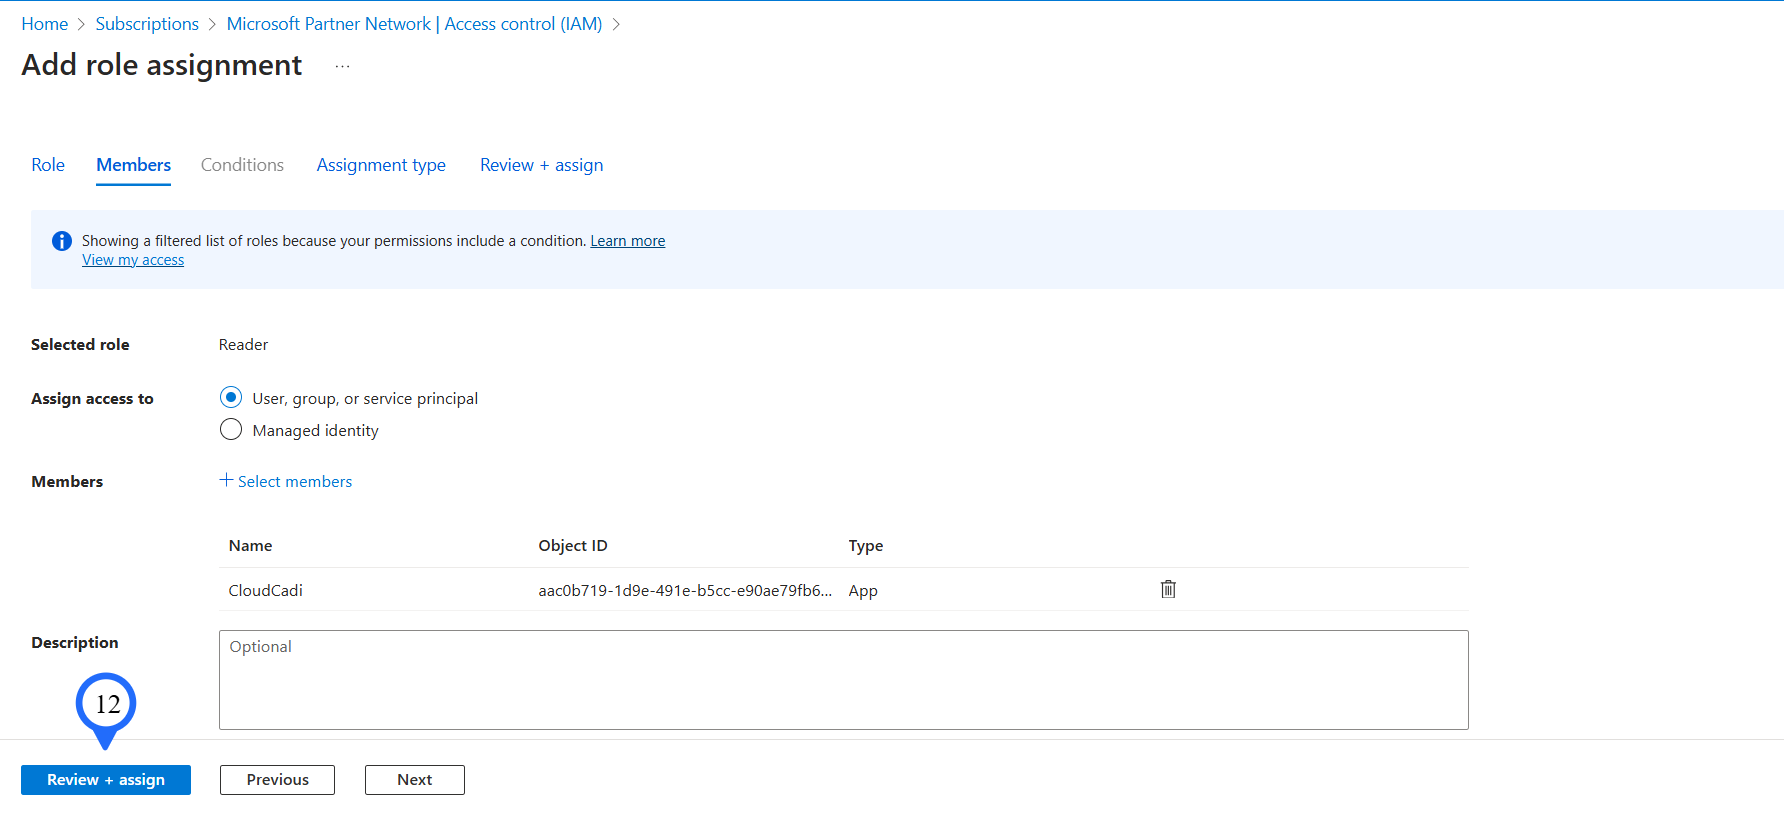Open the ellipsis menu beside page title
The width and height of the screenshot is (1784, 820).
click(342, 66)
